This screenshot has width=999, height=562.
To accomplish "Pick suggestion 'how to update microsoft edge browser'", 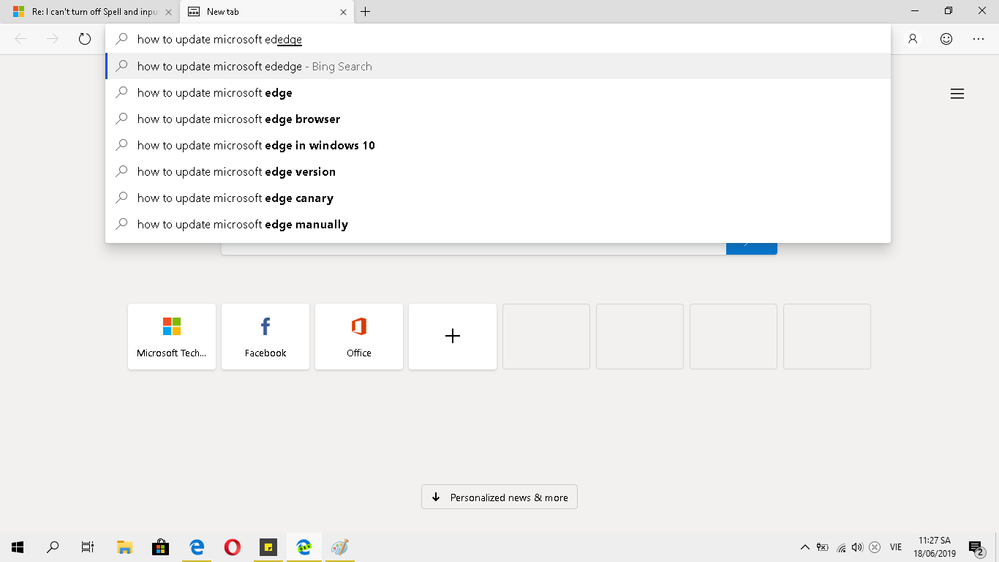I will (x=498, y=119).
